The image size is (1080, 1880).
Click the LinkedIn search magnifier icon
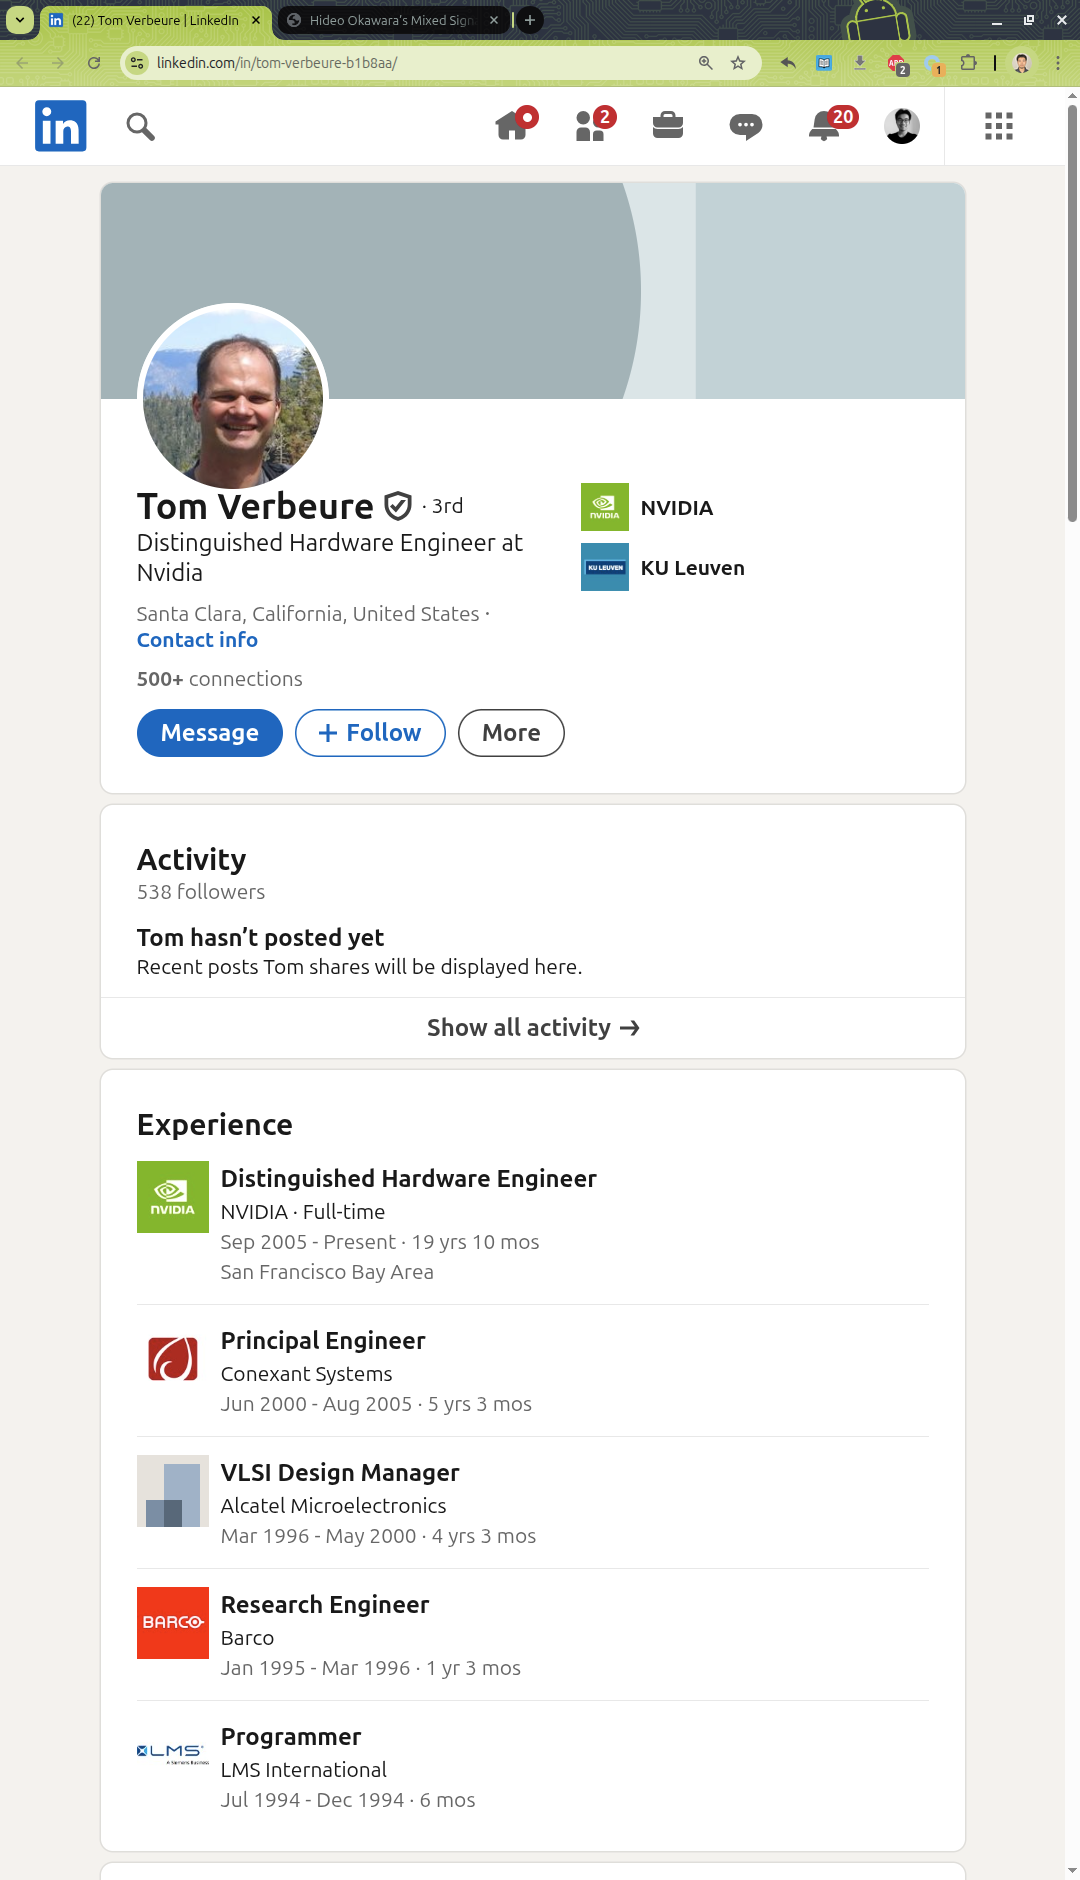pyautogui.click(x=141, y=127)
